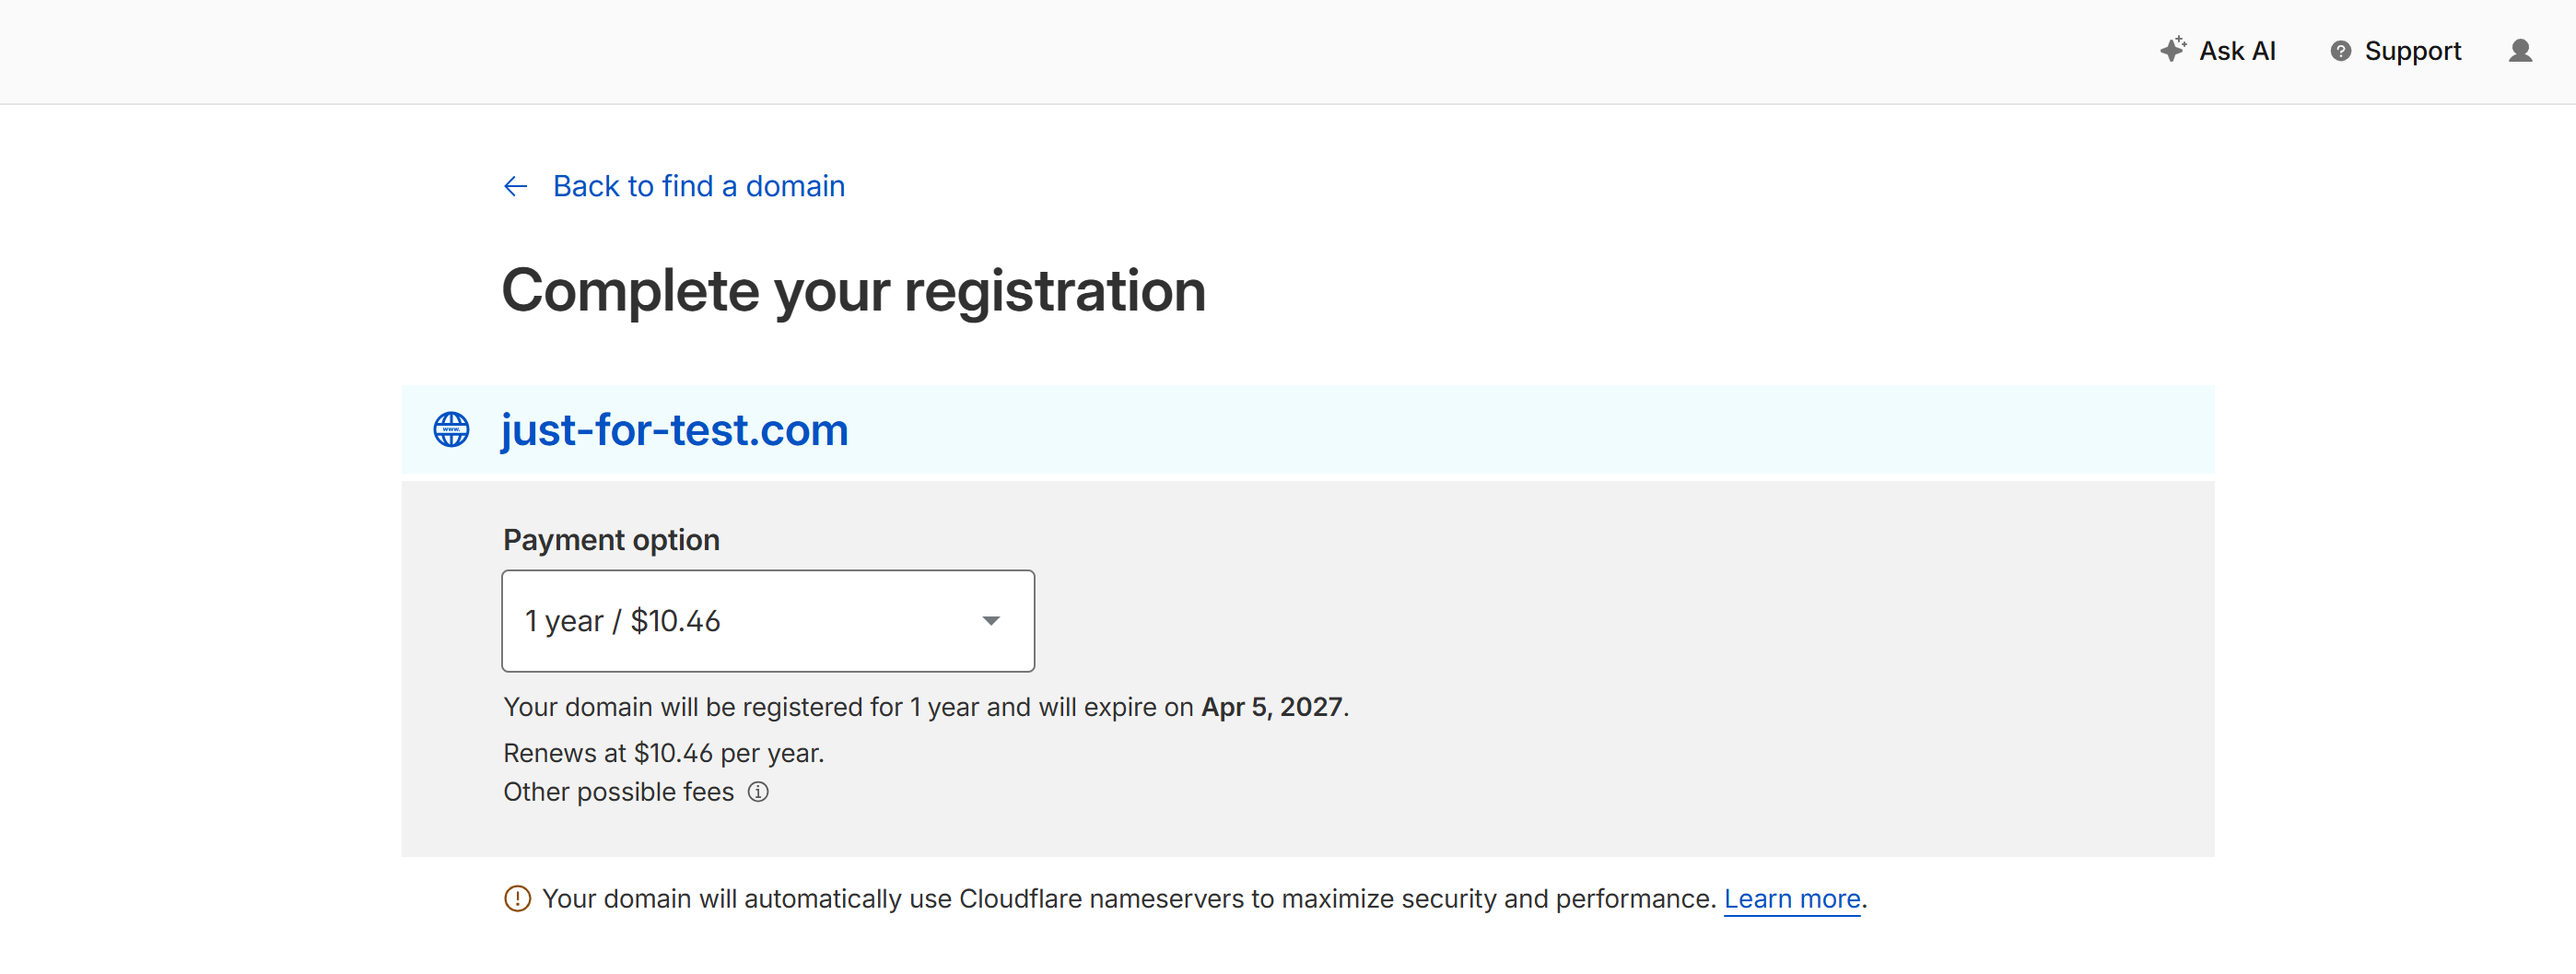Click the Other possible fees text
The image size is (2576, 974).
pos(618,792)
